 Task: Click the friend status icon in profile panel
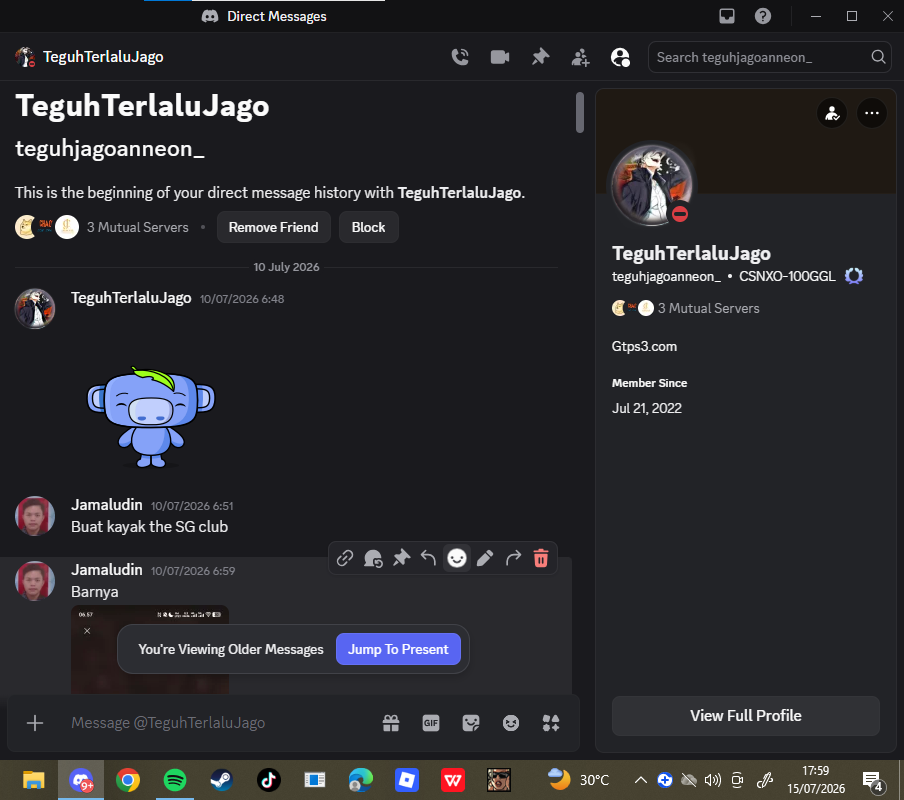[831, 113]
